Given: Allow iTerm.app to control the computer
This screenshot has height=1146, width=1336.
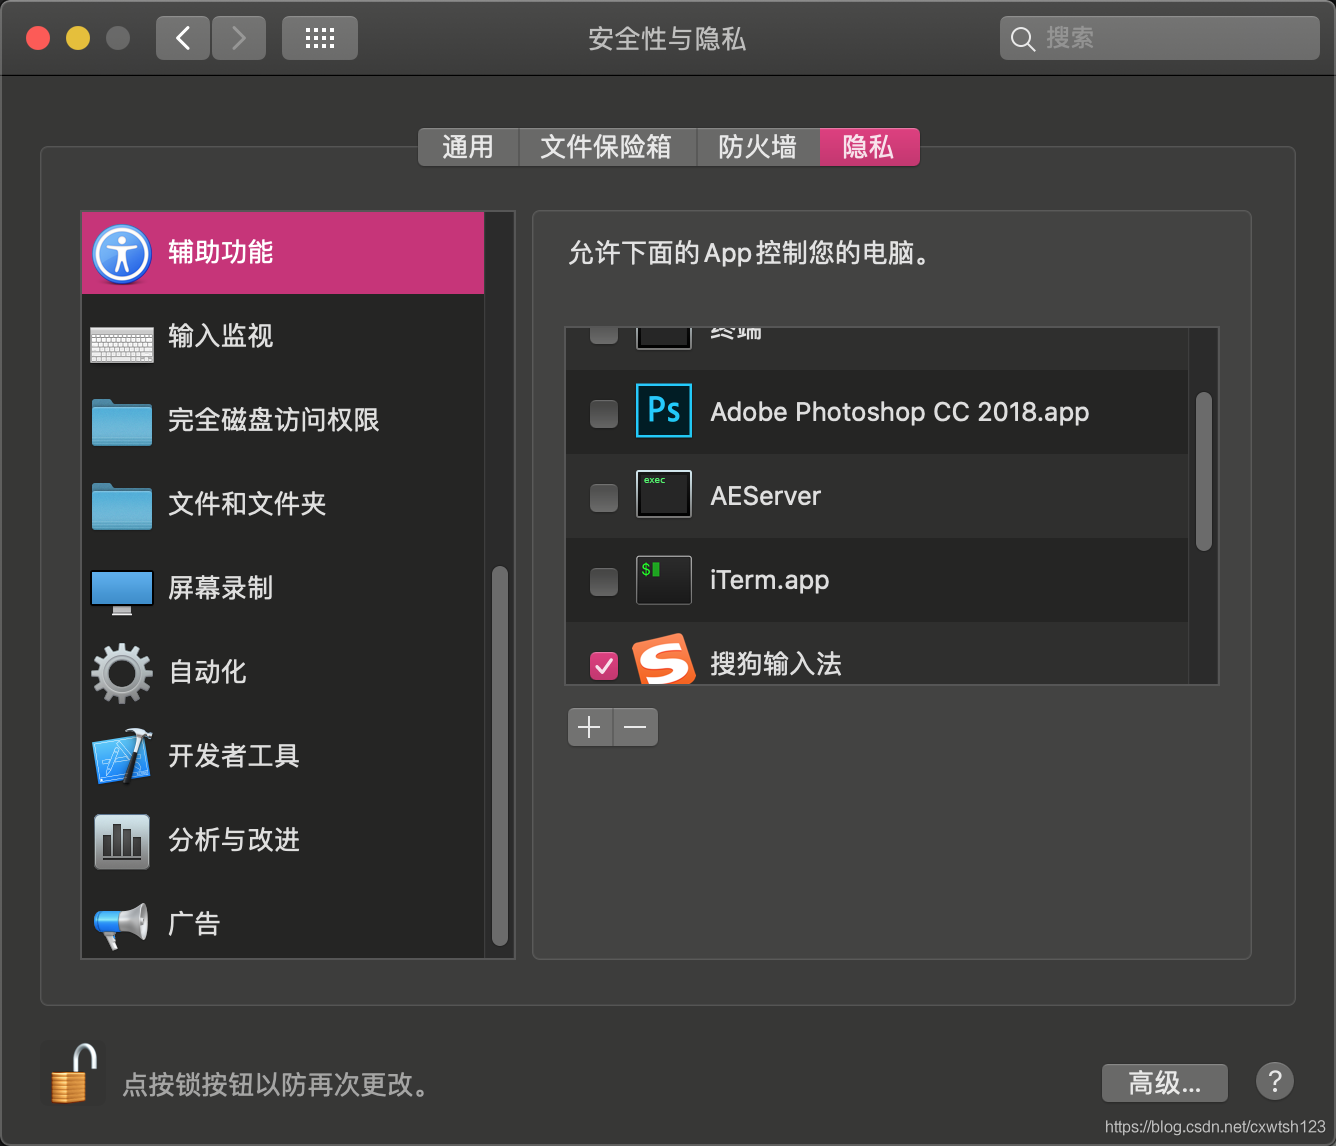Looking at the screenshot, I should click(603, 580).
